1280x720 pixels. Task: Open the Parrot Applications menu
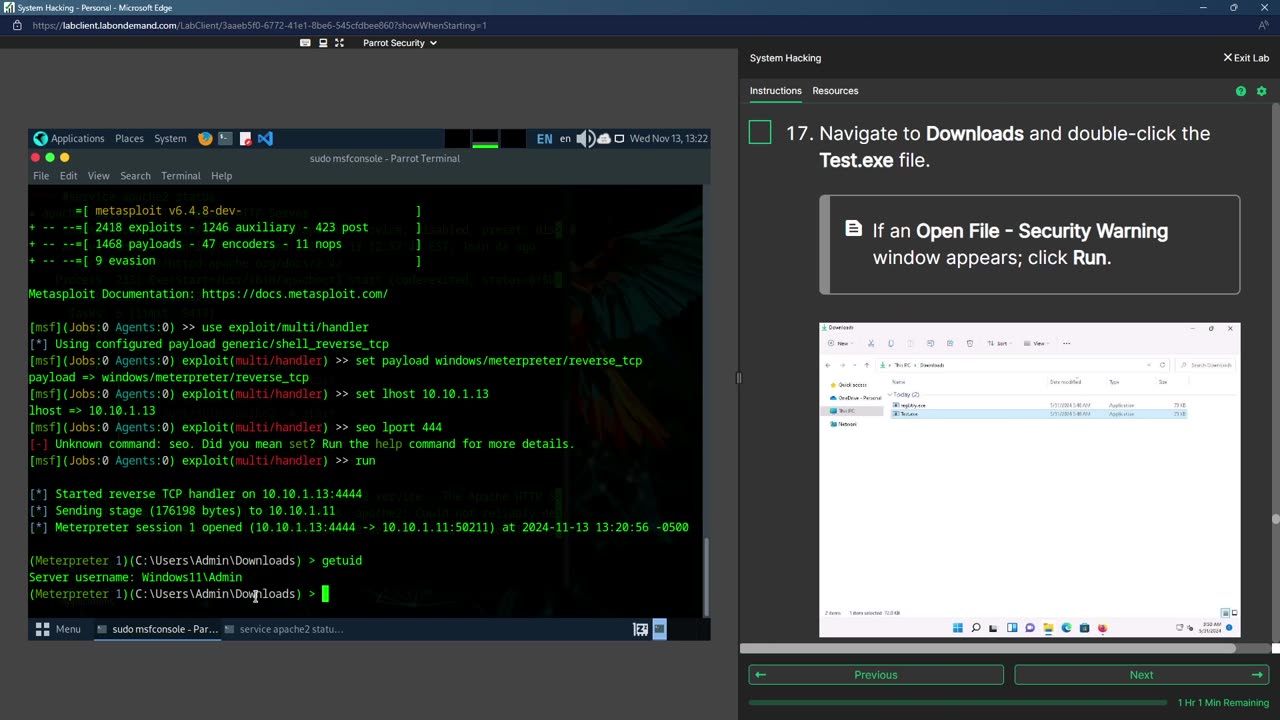77,138
